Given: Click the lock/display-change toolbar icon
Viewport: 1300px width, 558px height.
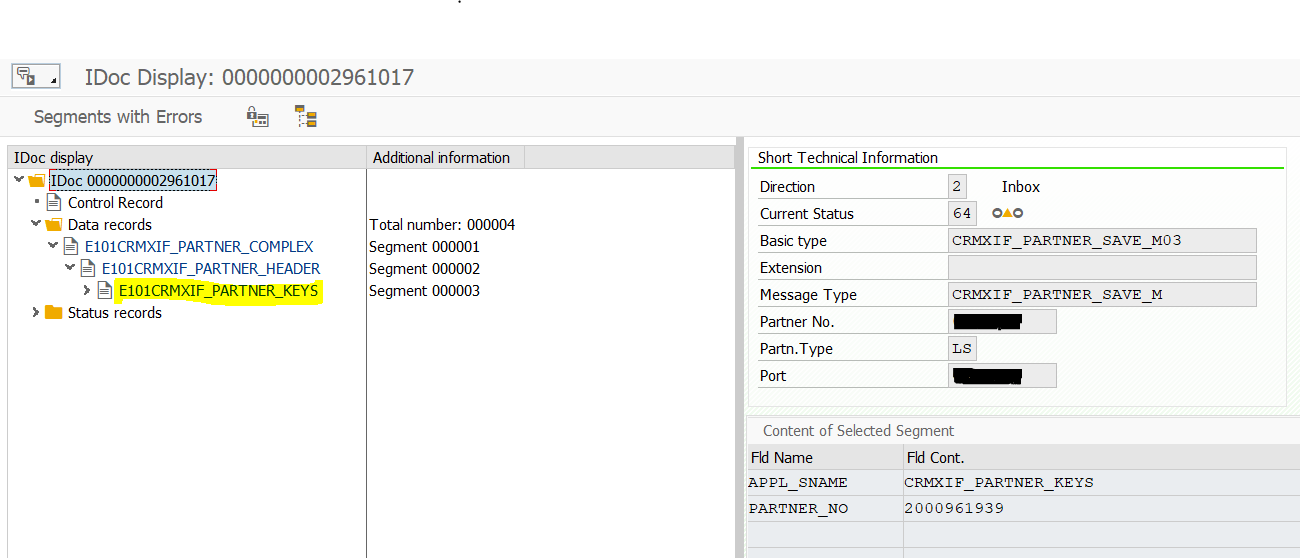Looking at the screenshot, I should coord(258,117).
